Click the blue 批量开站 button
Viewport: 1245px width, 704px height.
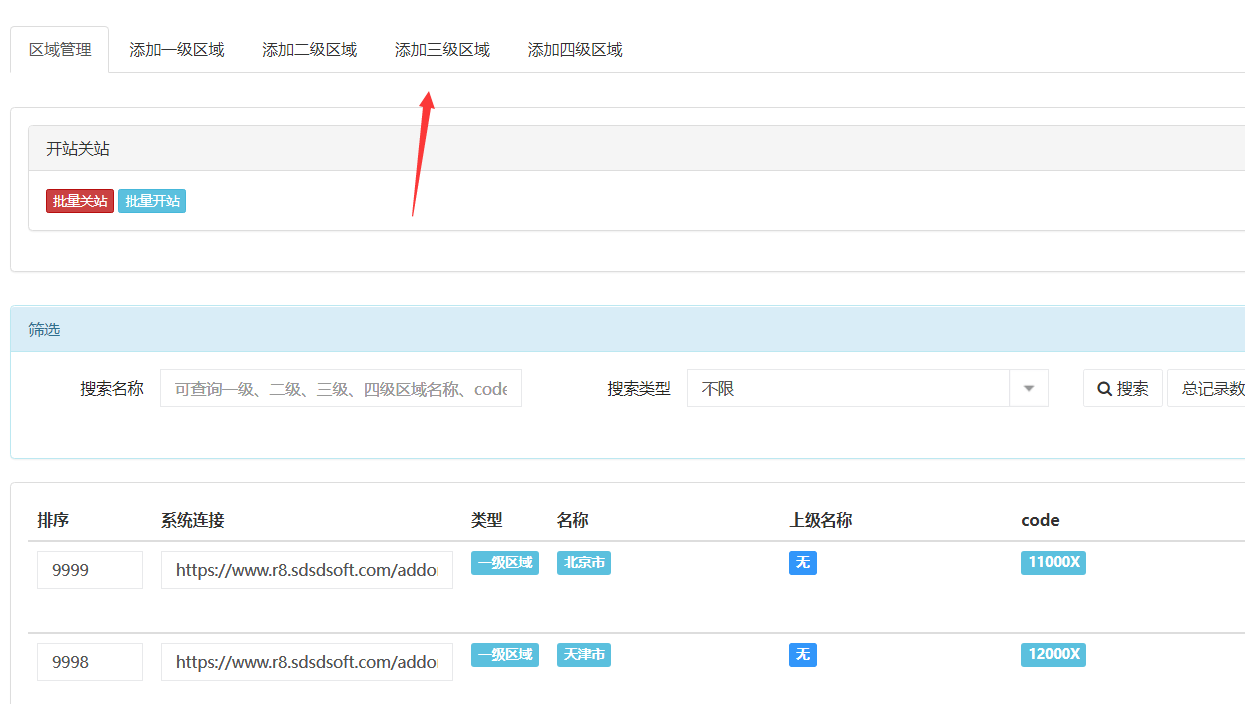pos(152,201)
